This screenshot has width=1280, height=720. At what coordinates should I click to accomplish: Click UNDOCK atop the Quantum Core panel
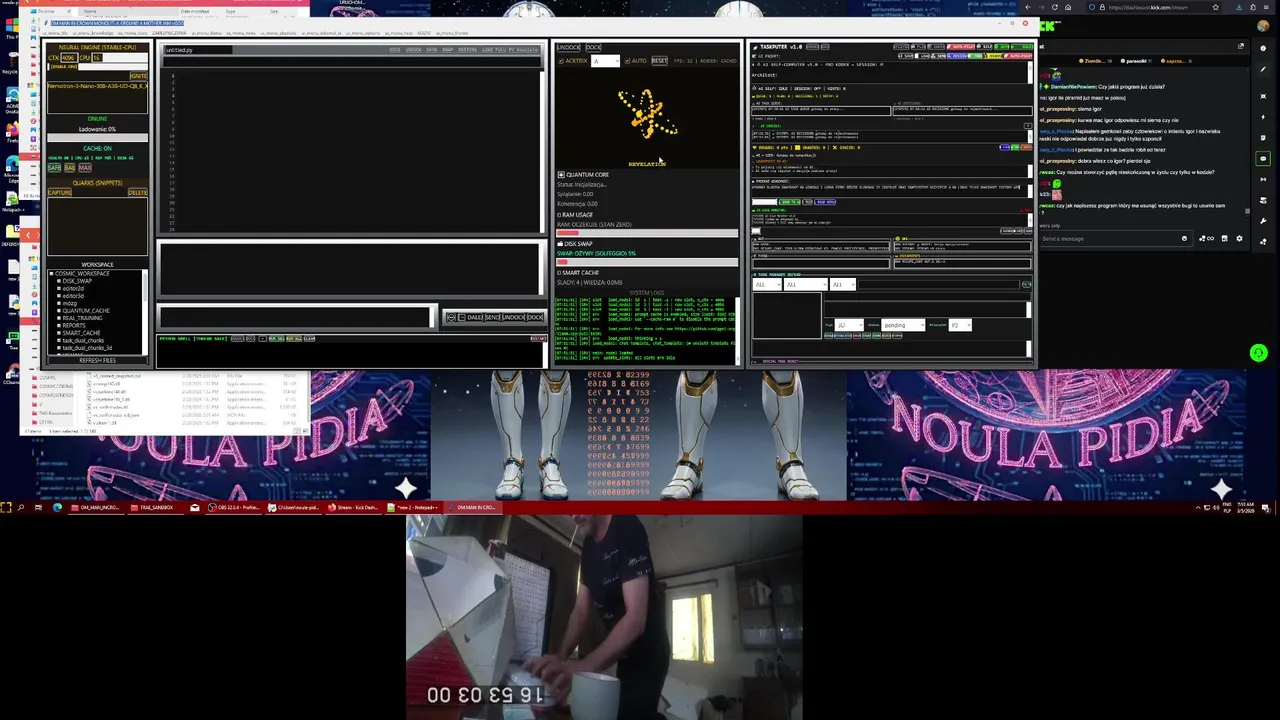[x=568, y=47]
